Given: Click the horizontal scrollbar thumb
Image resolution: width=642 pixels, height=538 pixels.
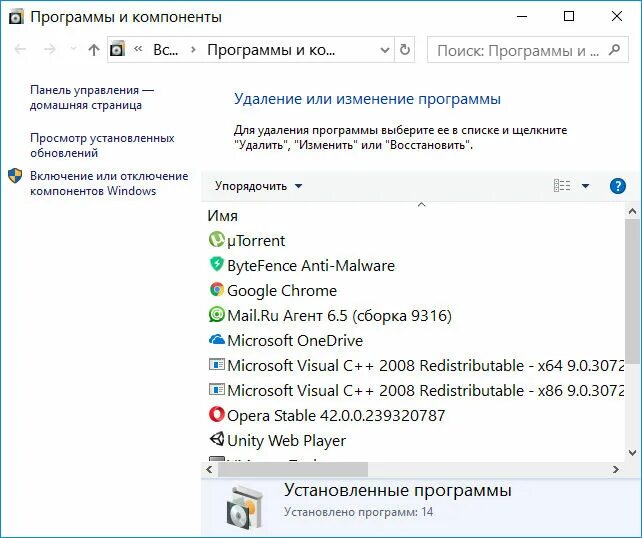Looking at the screenshot, I should pos(293,469).
